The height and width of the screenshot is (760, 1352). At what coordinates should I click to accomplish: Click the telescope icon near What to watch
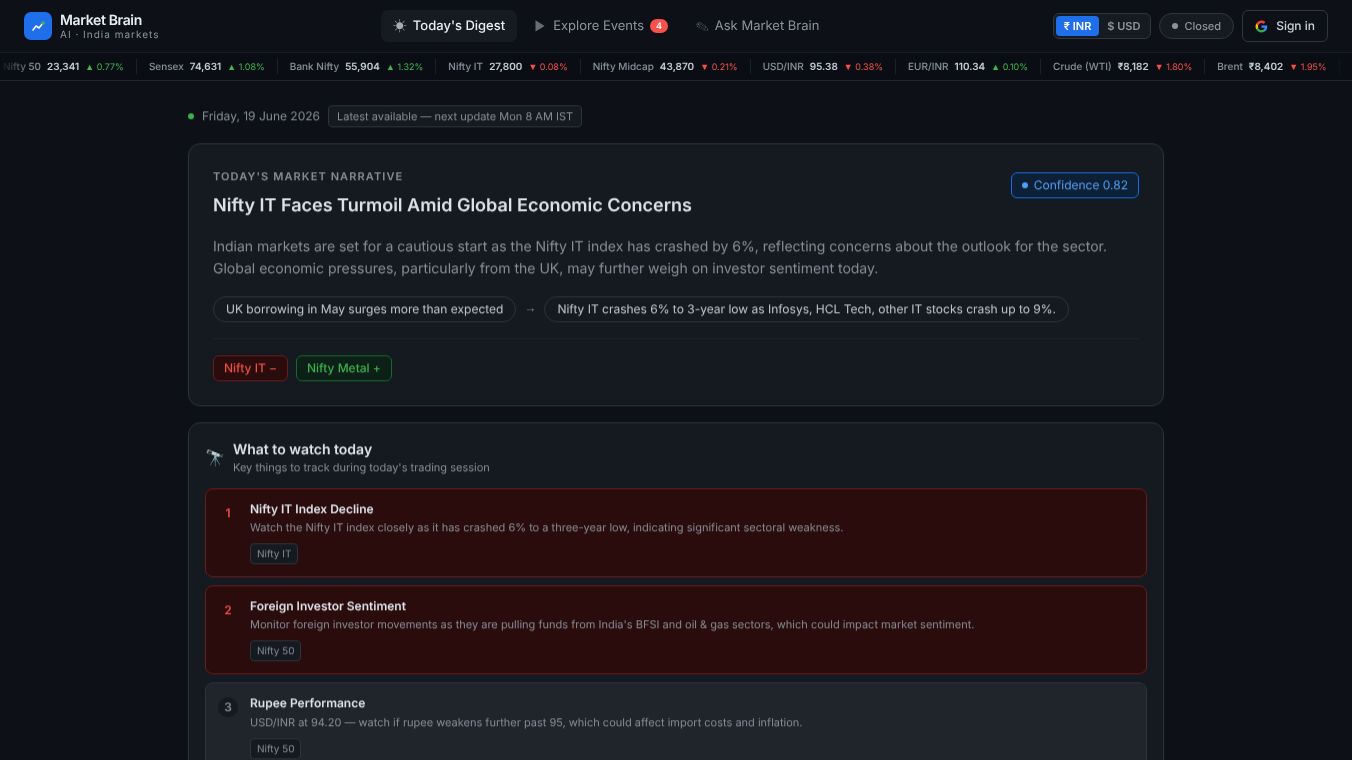pos(215,457)
